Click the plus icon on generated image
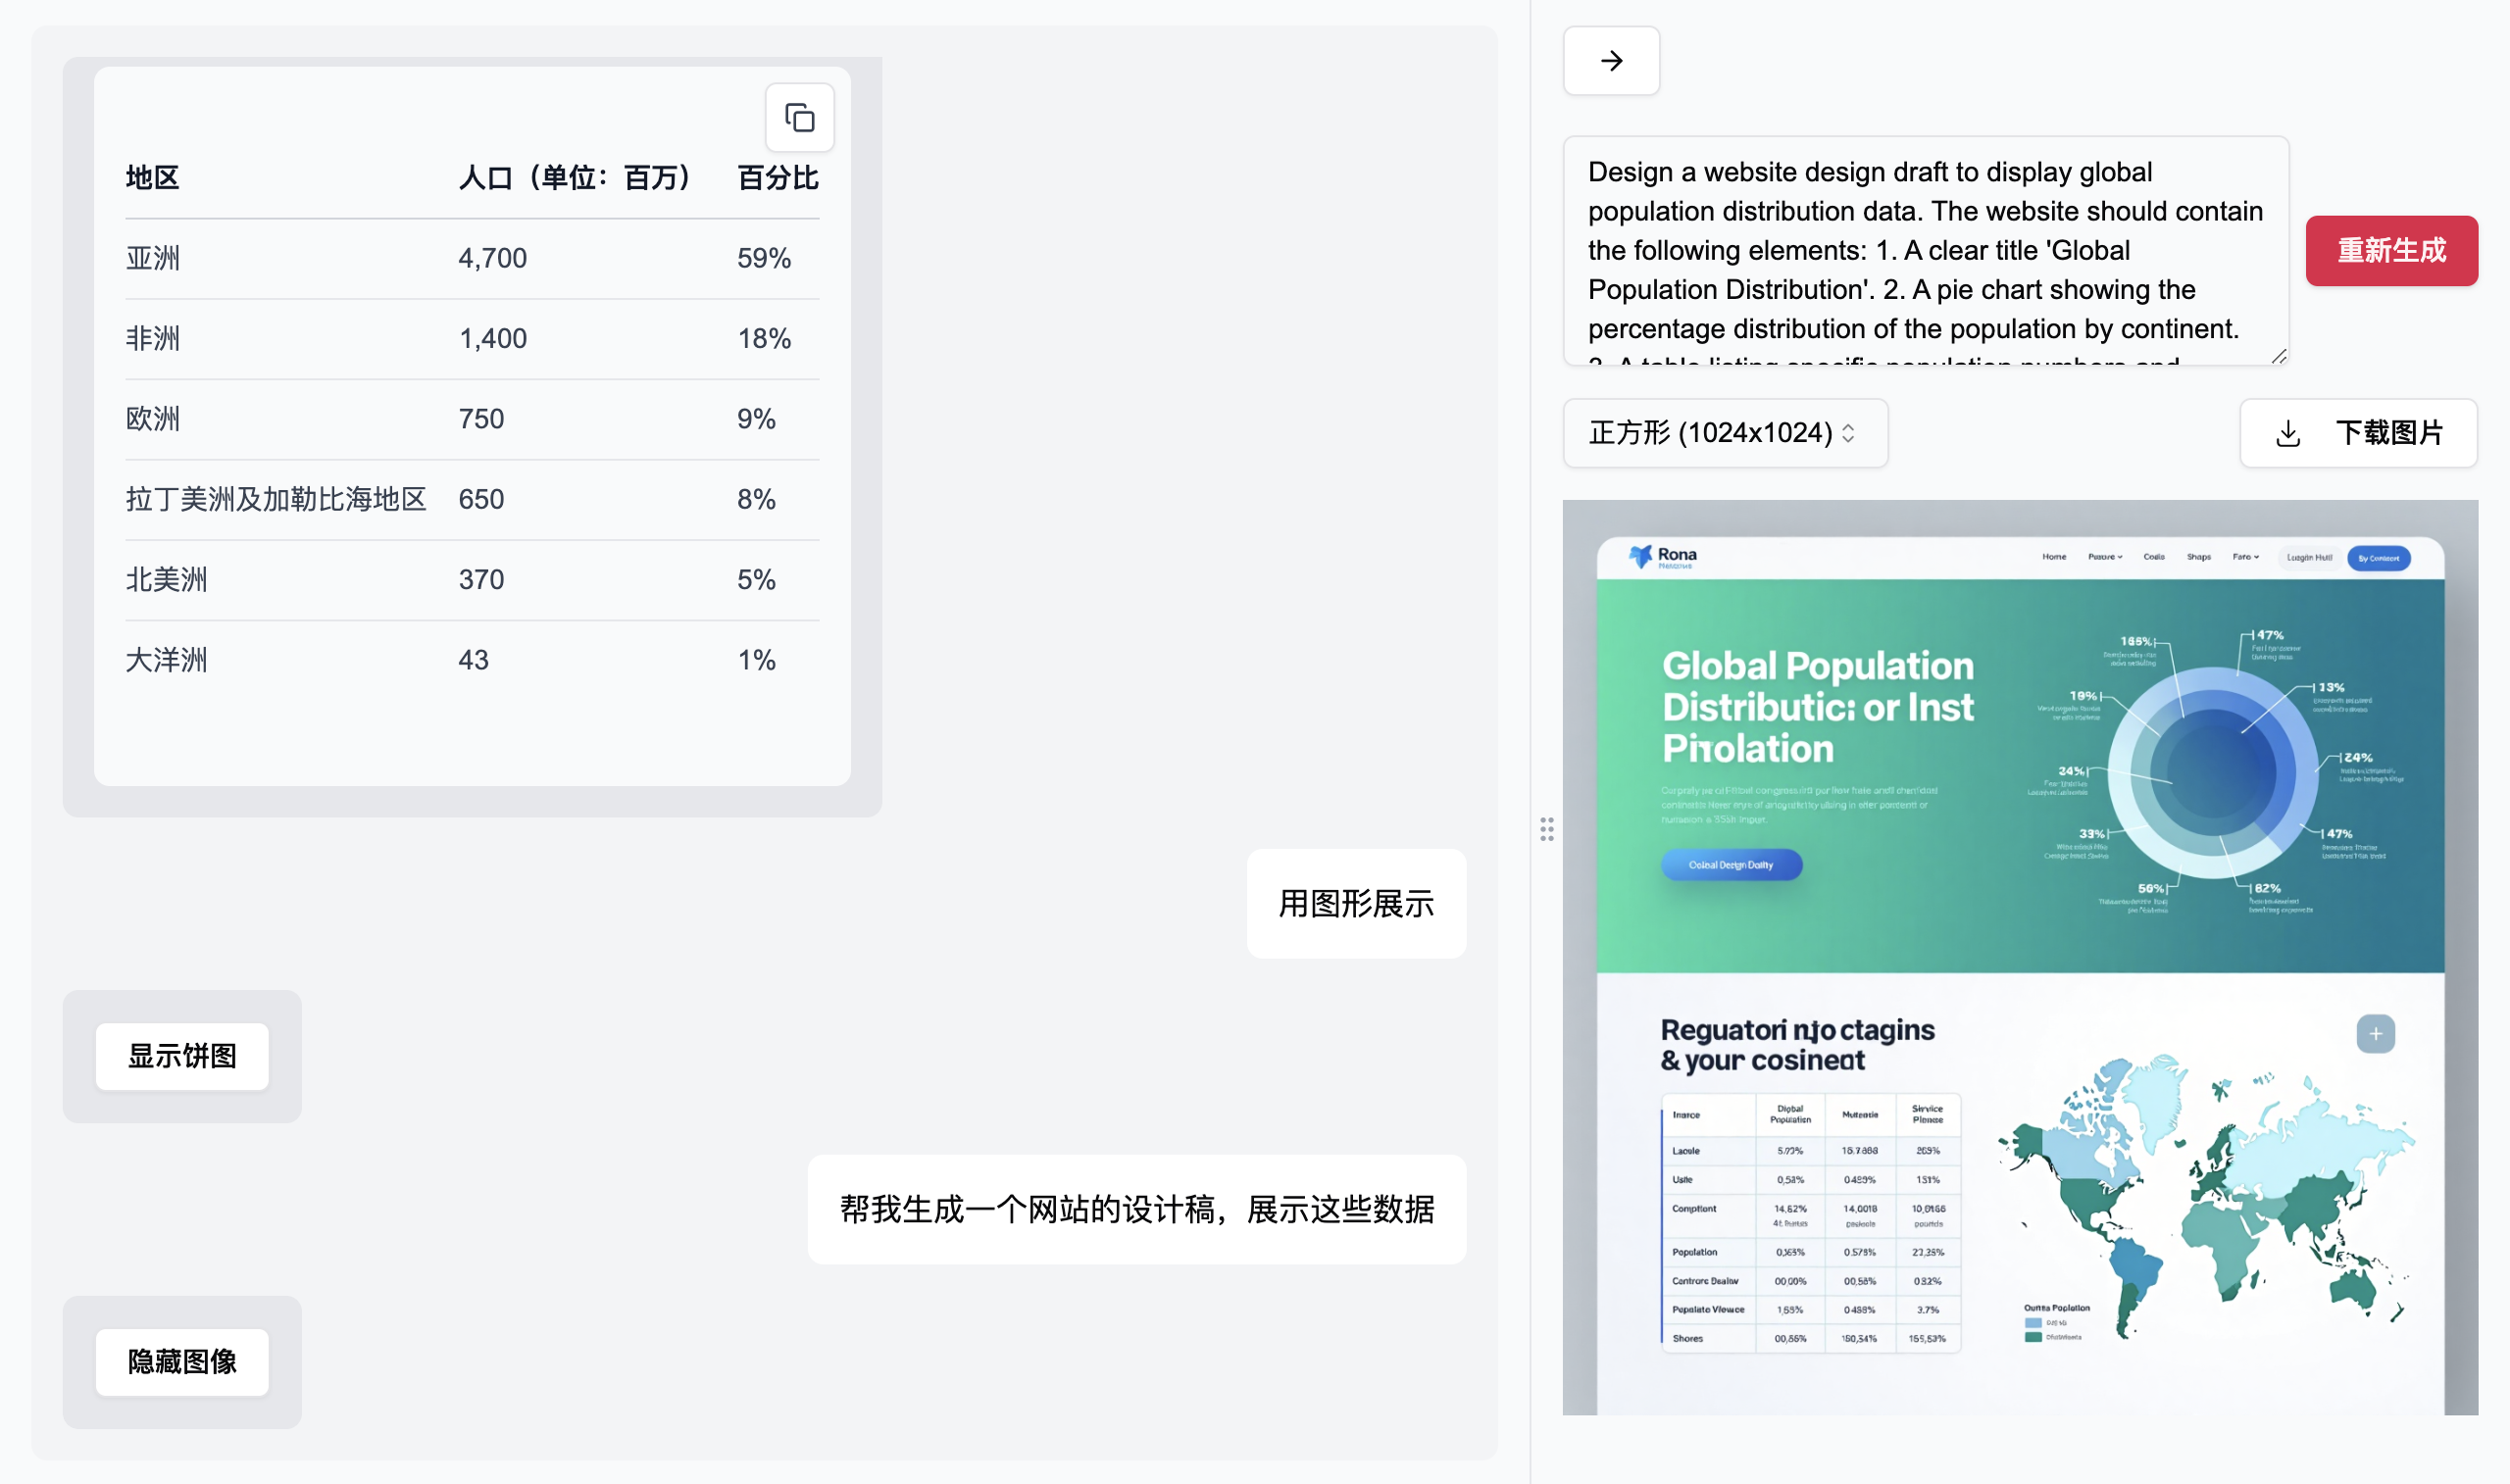The height and width of the screenshot is (1484, 2510). (x=2374, y=1033)
